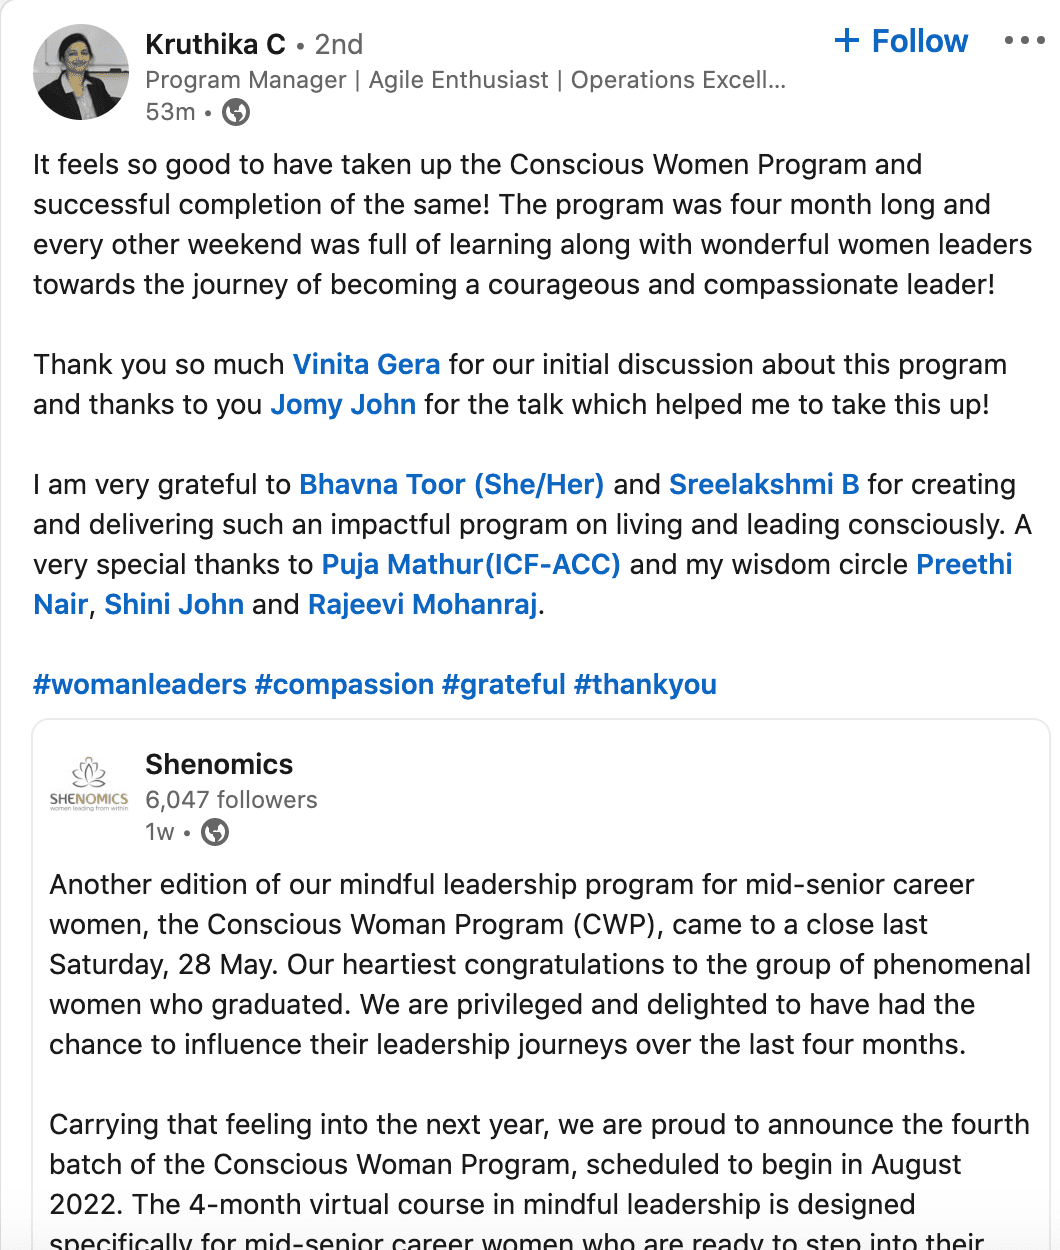Click the globe visibility icon beside 53m

tap(236, 112)
